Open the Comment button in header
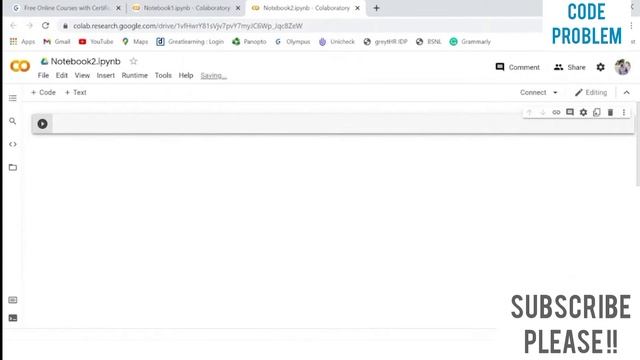Image resolution: width=640 pixels, height=360 pixels. pos(518,67)
